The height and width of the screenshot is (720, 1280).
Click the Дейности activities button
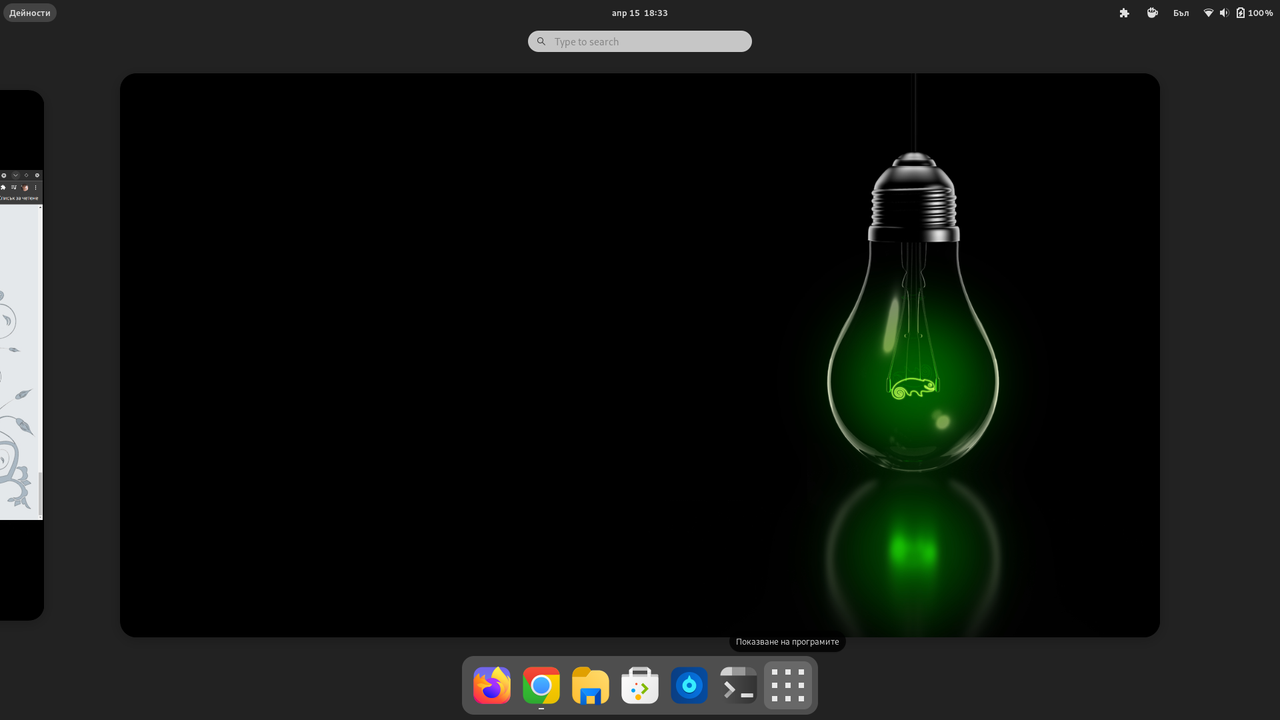pos(30,13)
